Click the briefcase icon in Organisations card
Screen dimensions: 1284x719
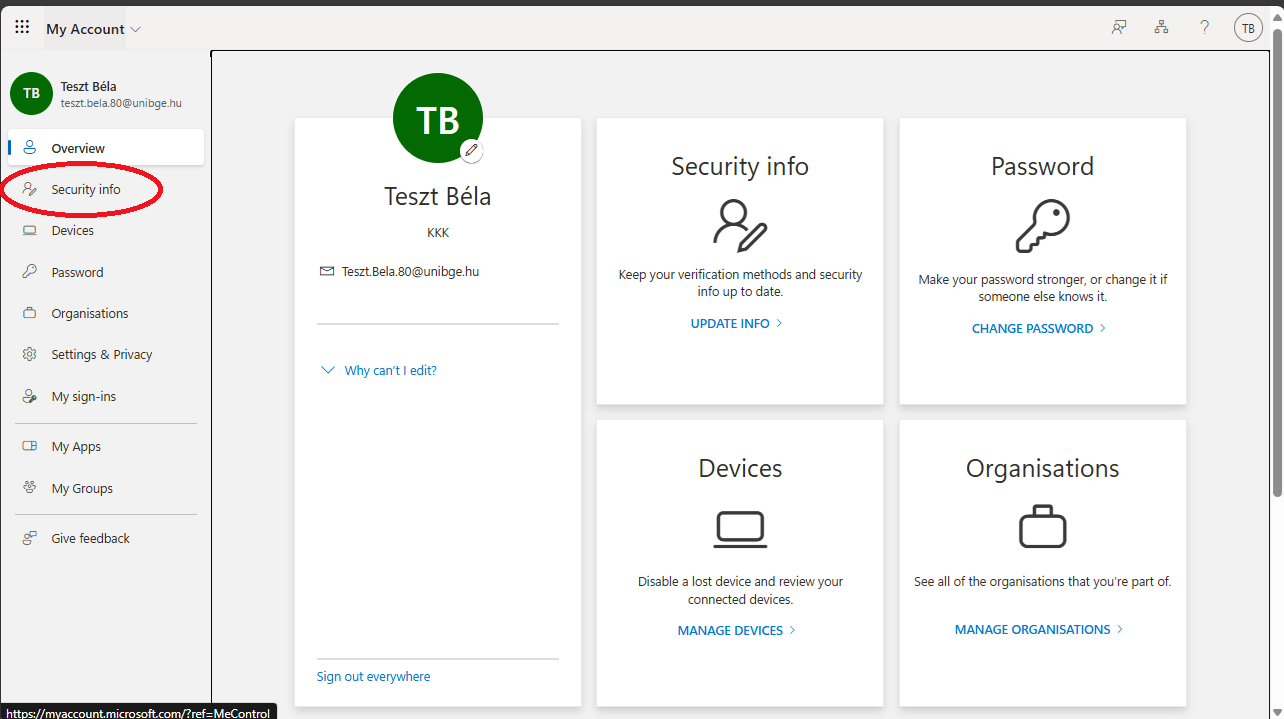[1042, 527]
